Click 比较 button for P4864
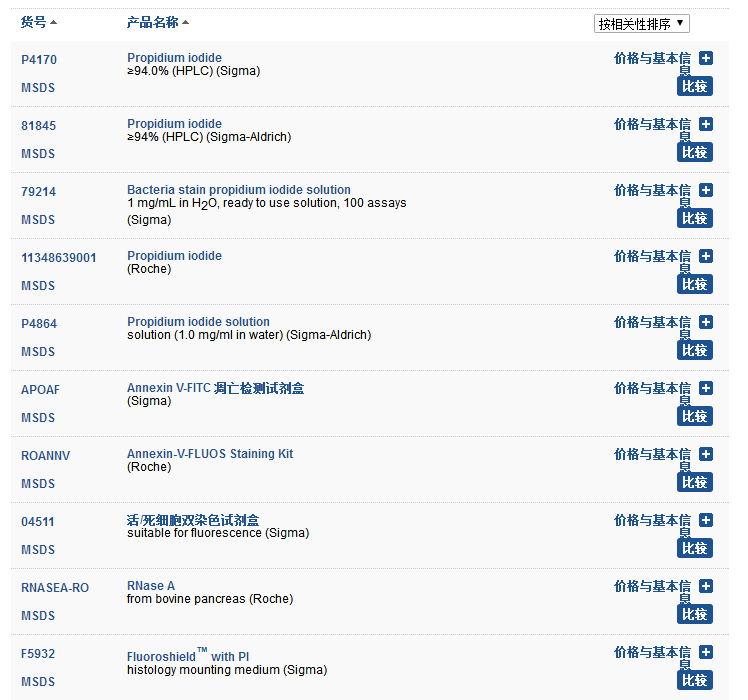The height and width of the screenshot is (700, 748). coord(695,350)
